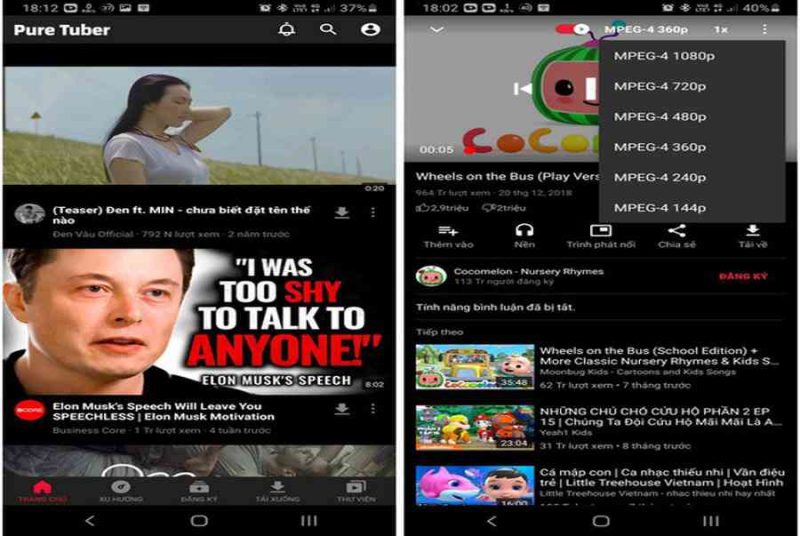Skip to previous video in player
The width and height of the screenshot is (800, 536).
[522, 89]
